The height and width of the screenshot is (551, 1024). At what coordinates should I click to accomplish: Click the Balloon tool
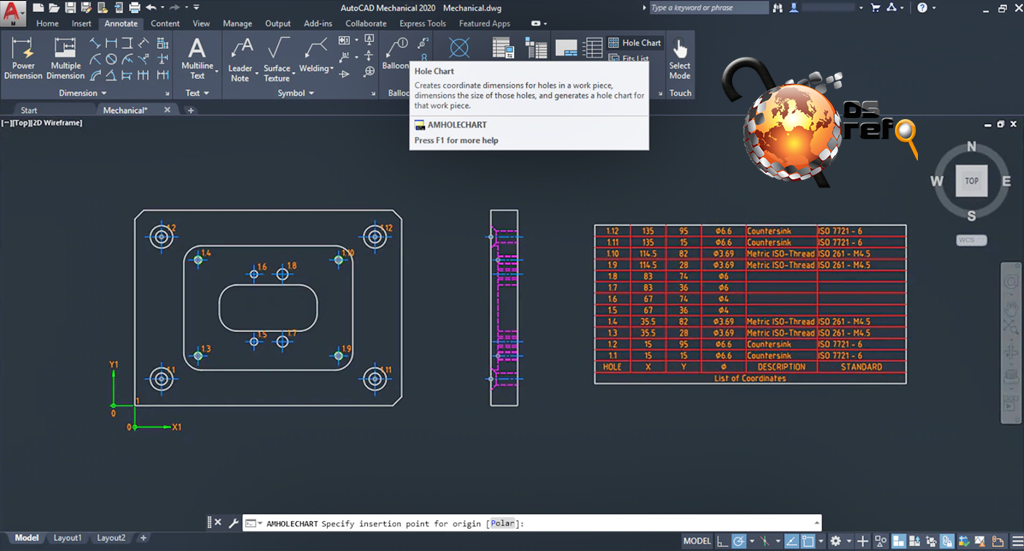coord(396,55)
